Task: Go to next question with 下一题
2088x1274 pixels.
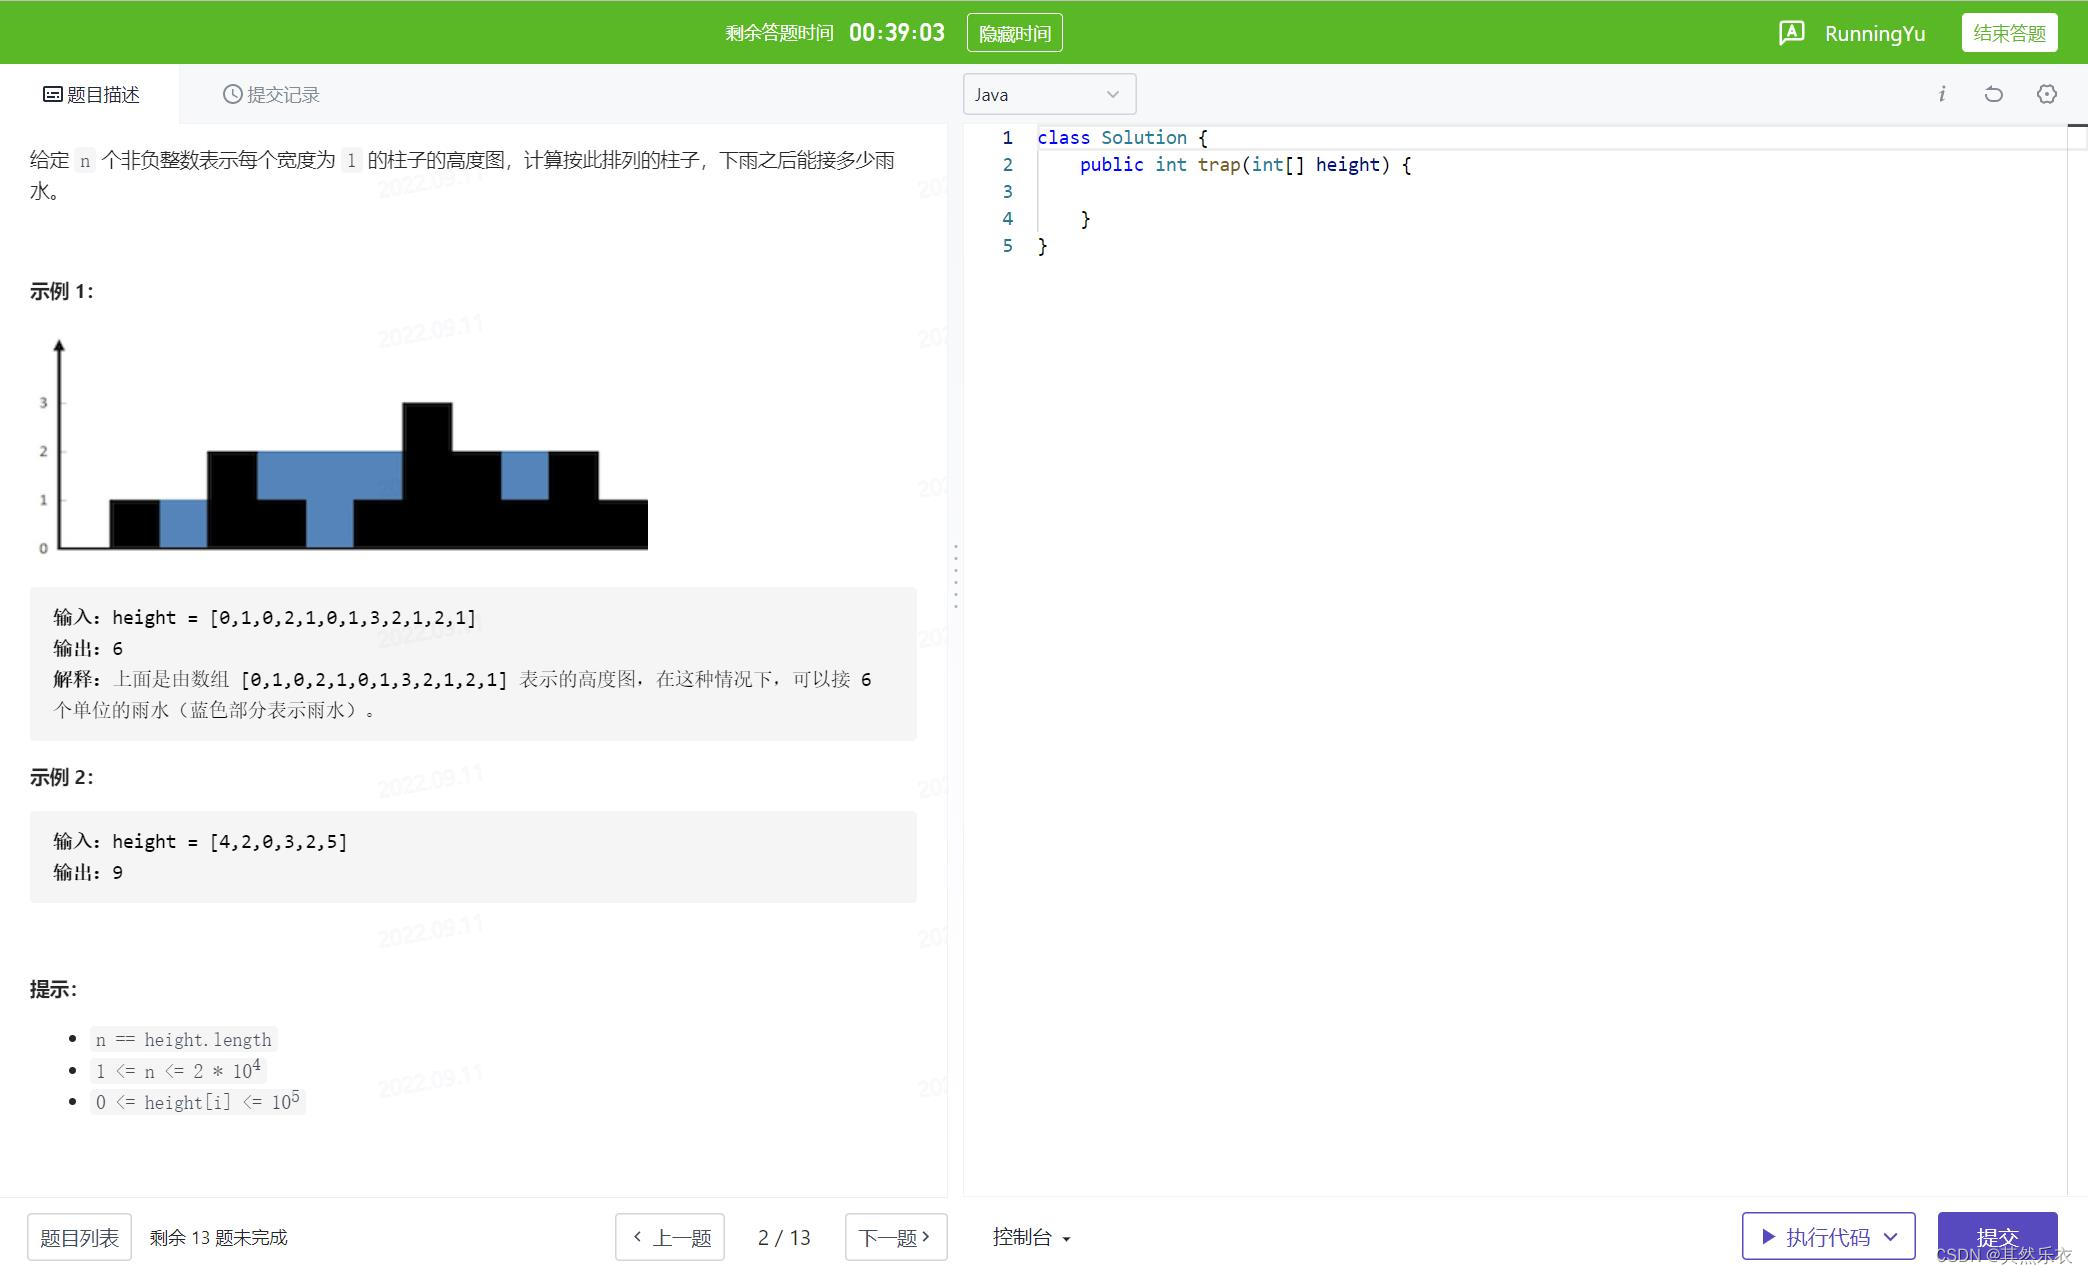Action: coord(895,1237)
